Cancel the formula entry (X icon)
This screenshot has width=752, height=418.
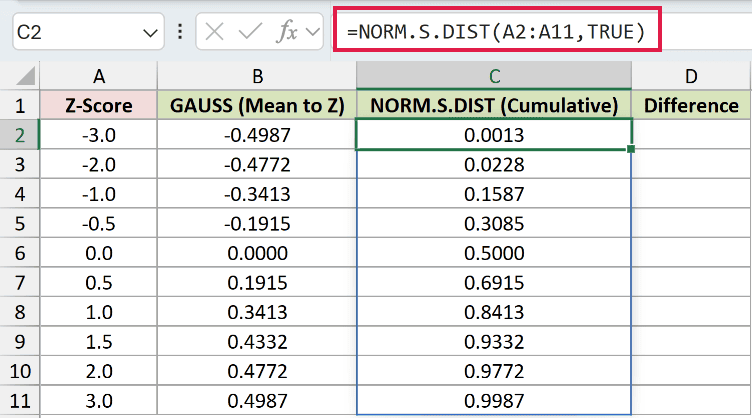[x=214, y=32]
